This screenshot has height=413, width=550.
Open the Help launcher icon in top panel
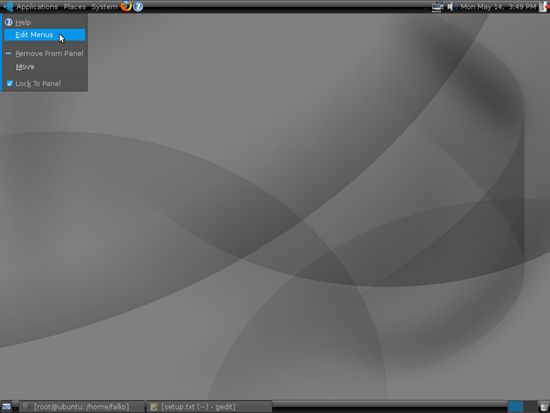(138, 6)
